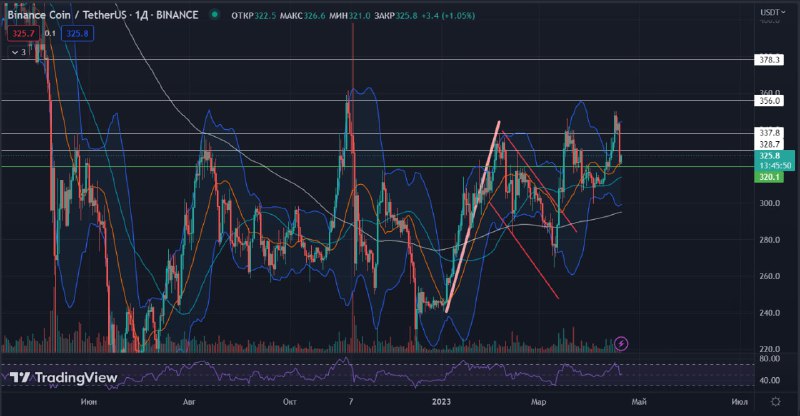Click the ОТКР opening value 322.5
The height and width of the screenshot is (416, 800).
265,16
